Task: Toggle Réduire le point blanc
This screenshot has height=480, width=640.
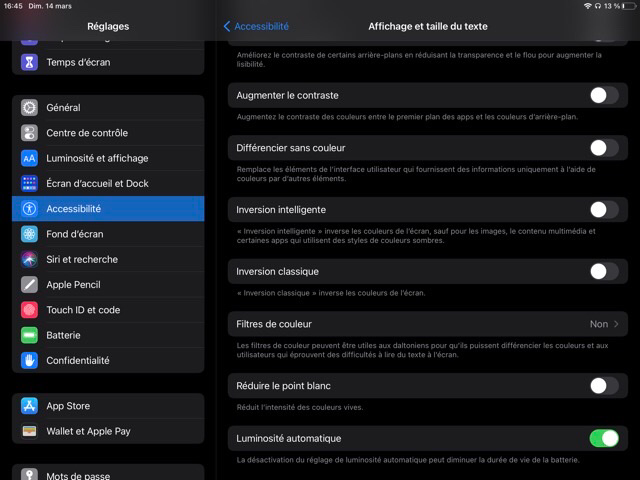Action: [x=603, y=386]
